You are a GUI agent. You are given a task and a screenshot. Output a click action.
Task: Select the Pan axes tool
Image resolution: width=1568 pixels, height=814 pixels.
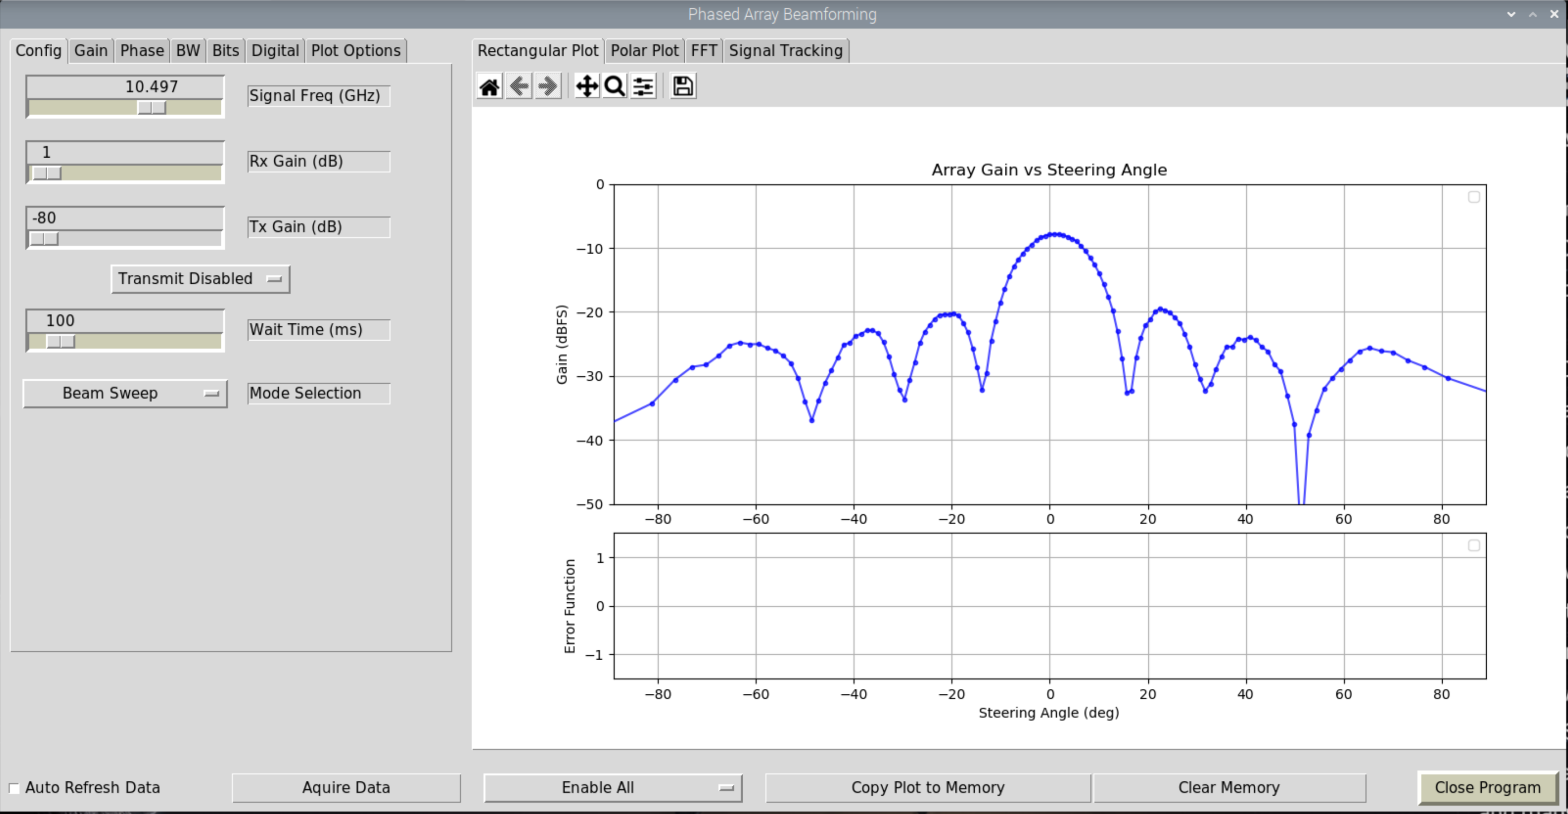587,87
